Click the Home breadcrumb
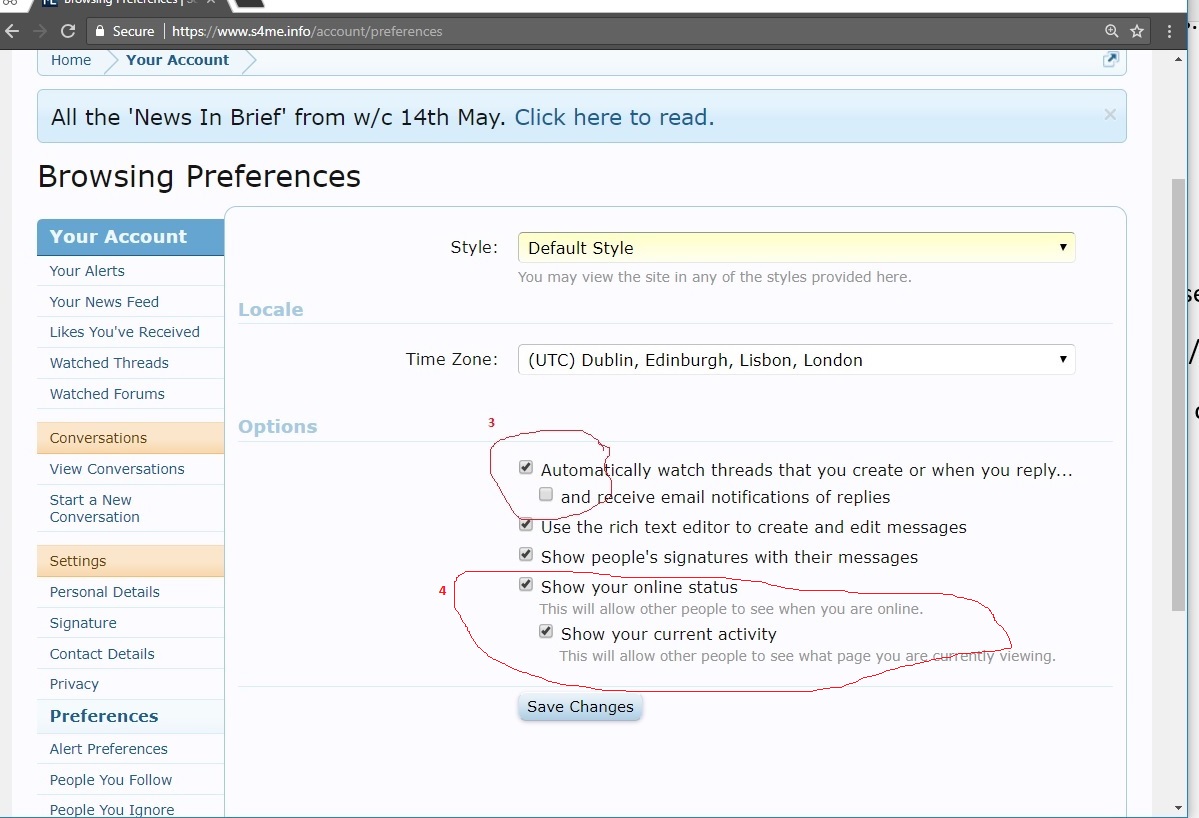The height and width of the screenshot is (818, 1199). click(x=71, y=60)
